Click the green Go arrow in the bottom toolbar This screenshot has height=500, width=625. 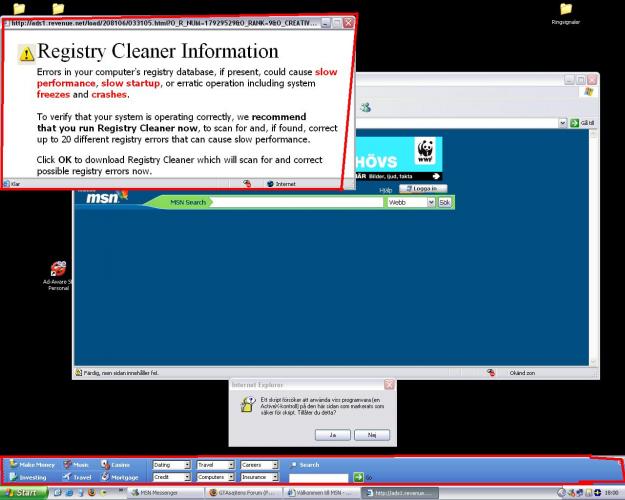point(358,477)
